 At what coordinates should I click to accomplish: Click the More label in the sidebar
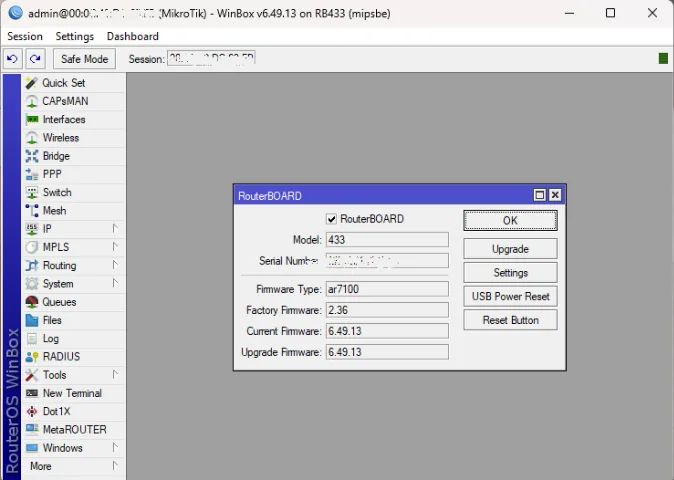click(40, 466)
